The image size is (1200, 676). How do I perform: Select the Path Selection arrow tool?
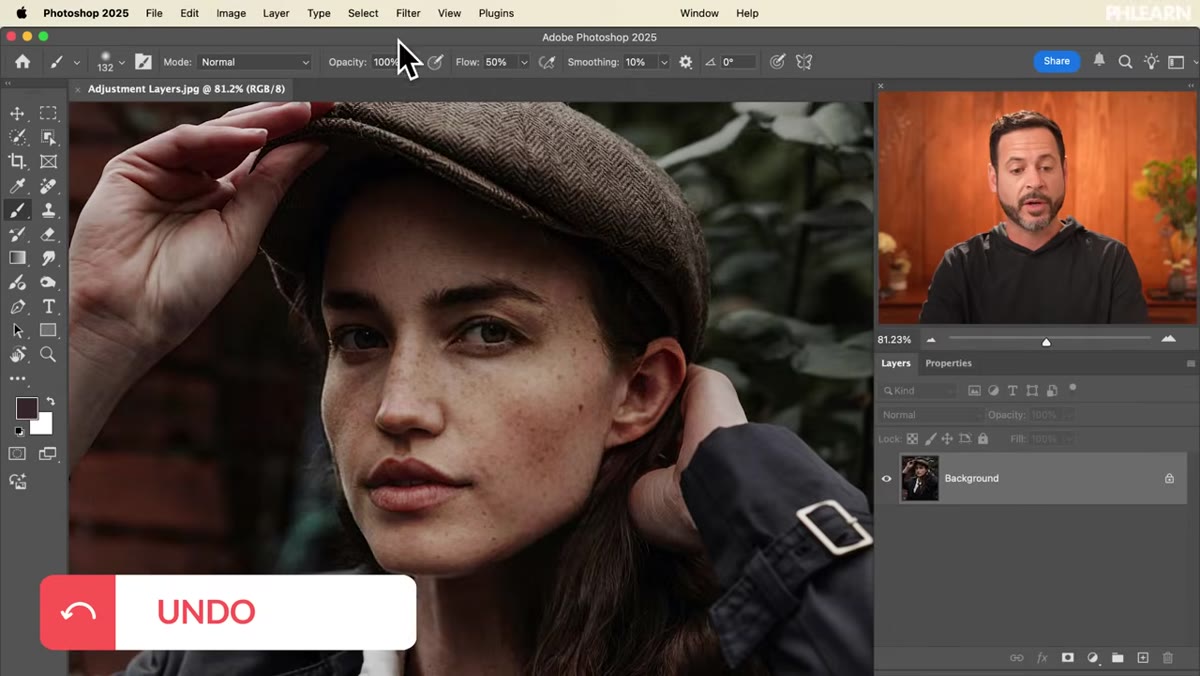[x=17, y=331]
